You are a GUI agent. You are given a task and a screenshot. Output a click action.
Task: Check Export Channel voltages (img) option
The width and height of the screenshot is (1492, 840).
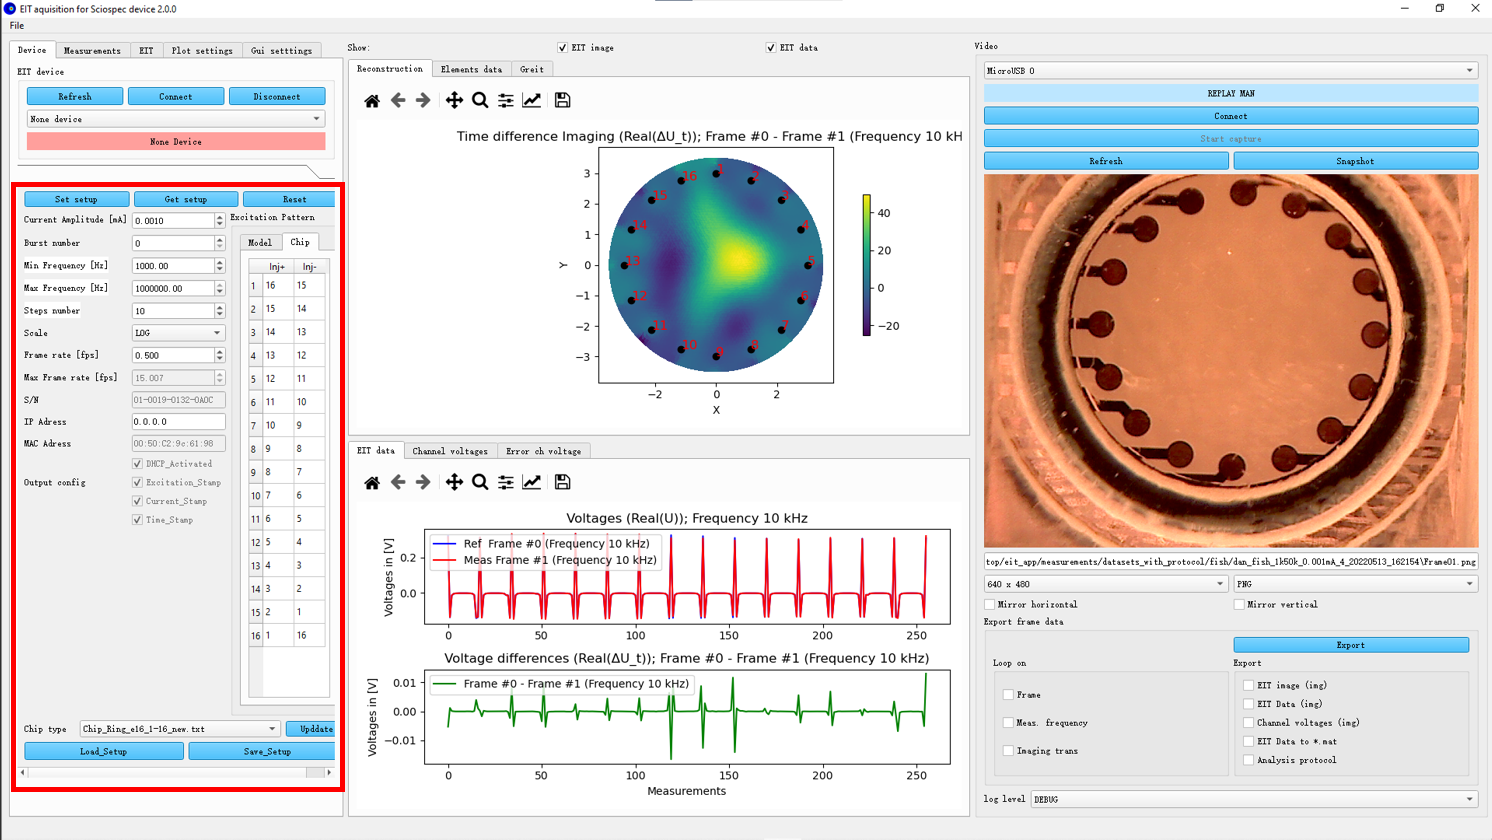tap(1248, 722)
